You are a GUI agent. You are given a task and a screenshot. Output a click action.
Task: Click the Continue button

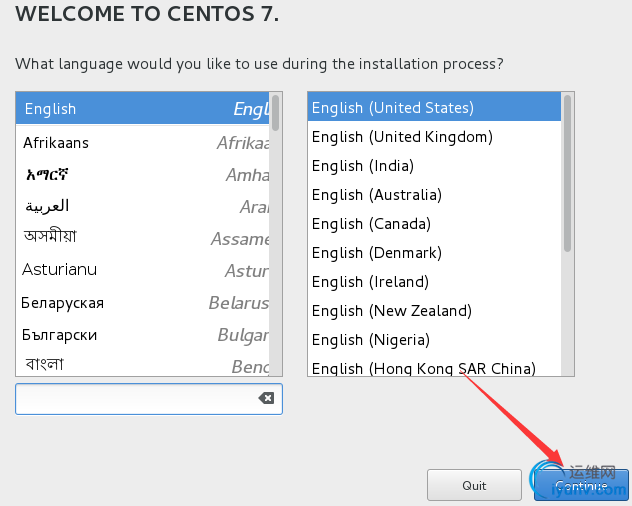coord(581,485)
